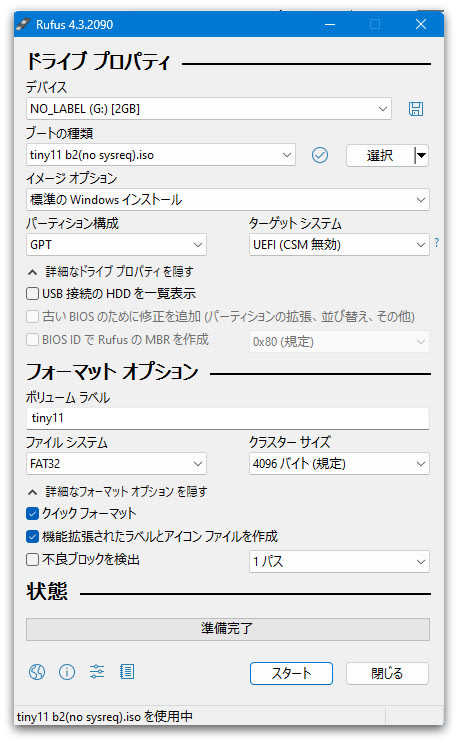Uncheck クイック フォーマット checkbox
The width and height of the screenshot is (458, 743).
point(32,513)
